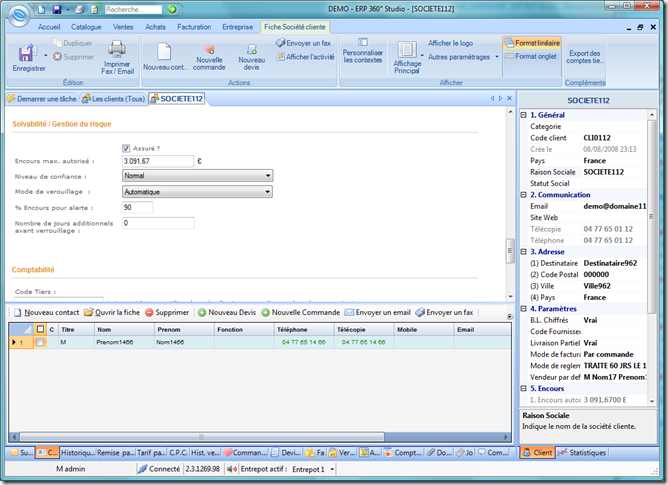The width and height of the screenshot is (668, 485).
Task: Click the Recherche search box
Action: tap(133, 9)
